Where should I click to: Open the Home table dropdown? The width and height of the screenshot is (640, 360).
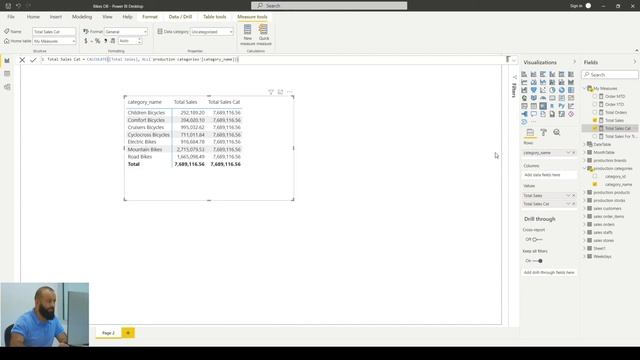click(x=54, y=41)
